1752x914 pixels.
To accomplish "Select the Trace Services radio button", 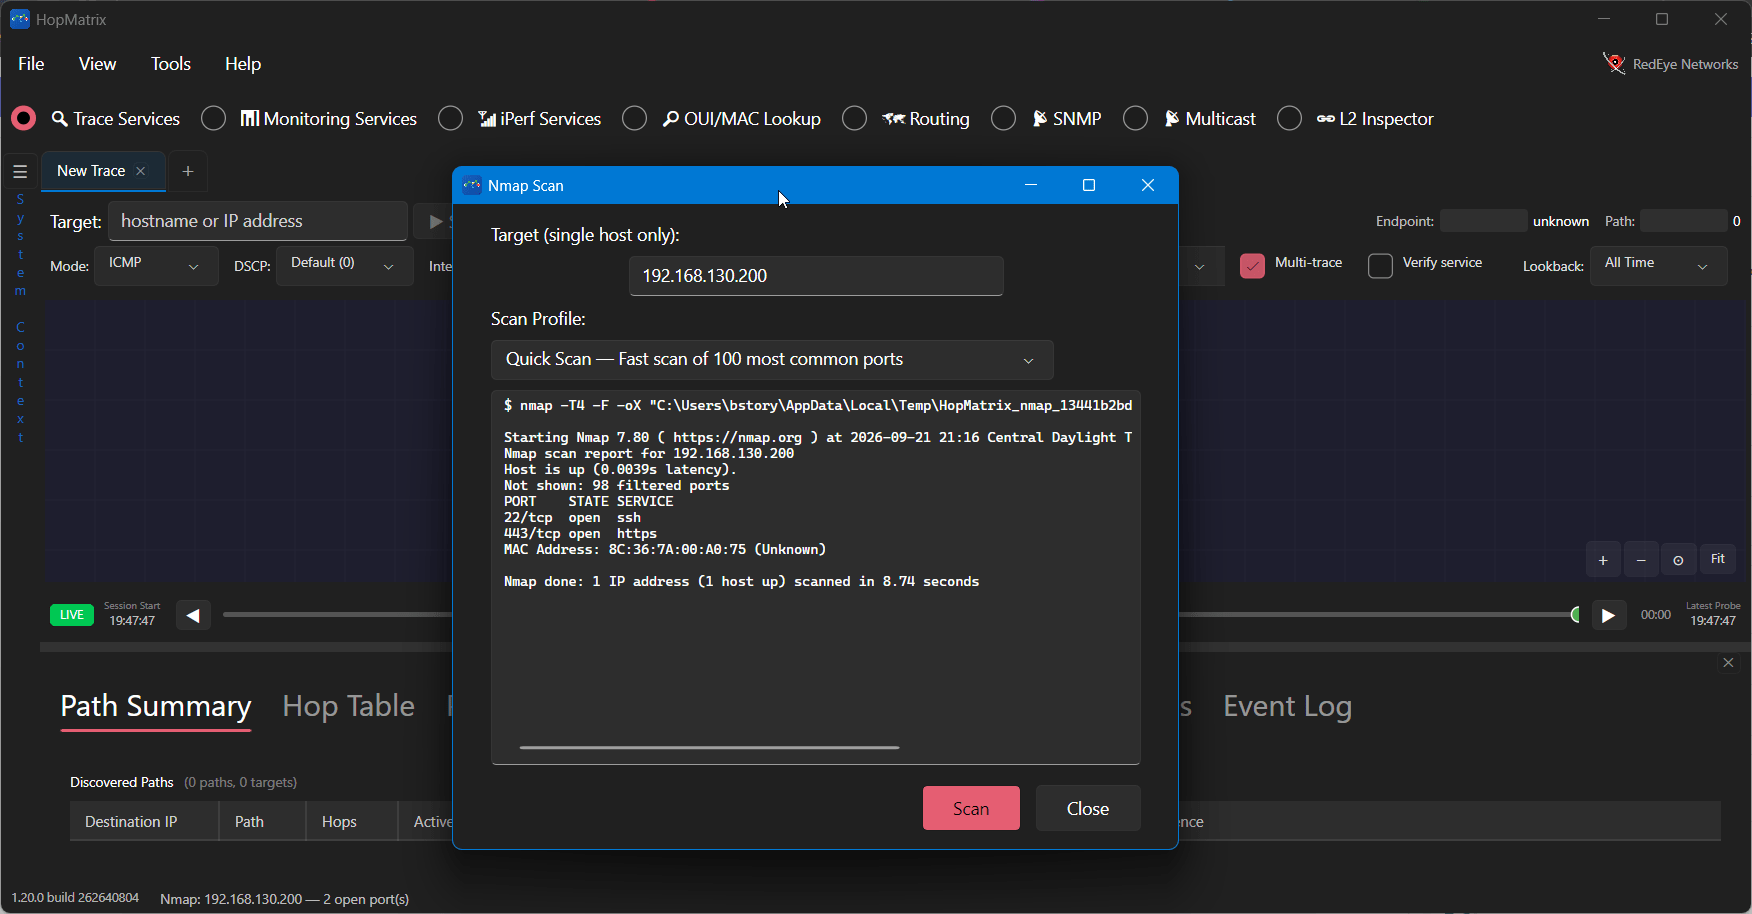I will tap(24, 119).
